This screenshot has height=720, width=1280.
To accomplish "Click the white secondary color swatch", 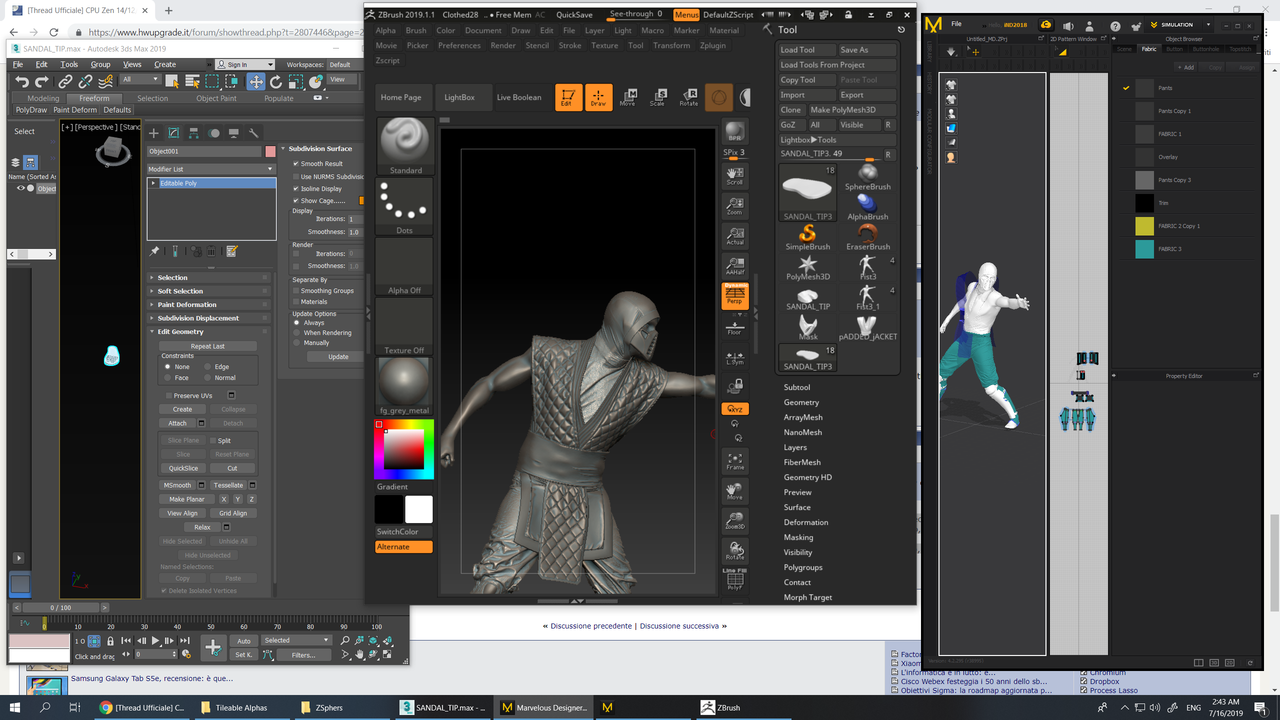I will [419, 509].
